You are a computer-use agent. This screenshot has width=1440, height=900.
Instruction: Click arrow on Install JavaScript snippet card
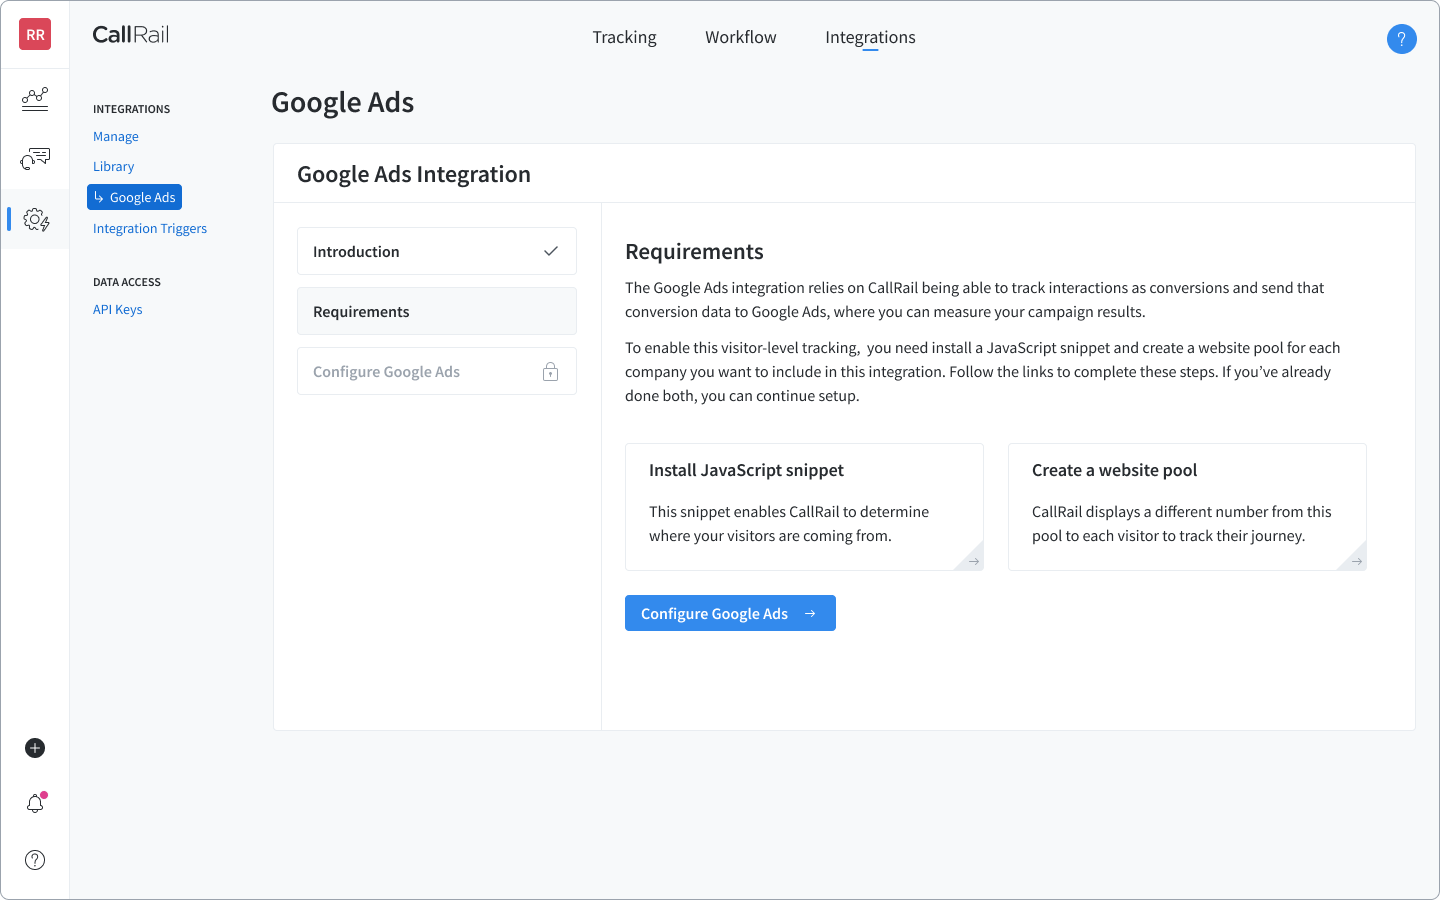pos(973,561)
